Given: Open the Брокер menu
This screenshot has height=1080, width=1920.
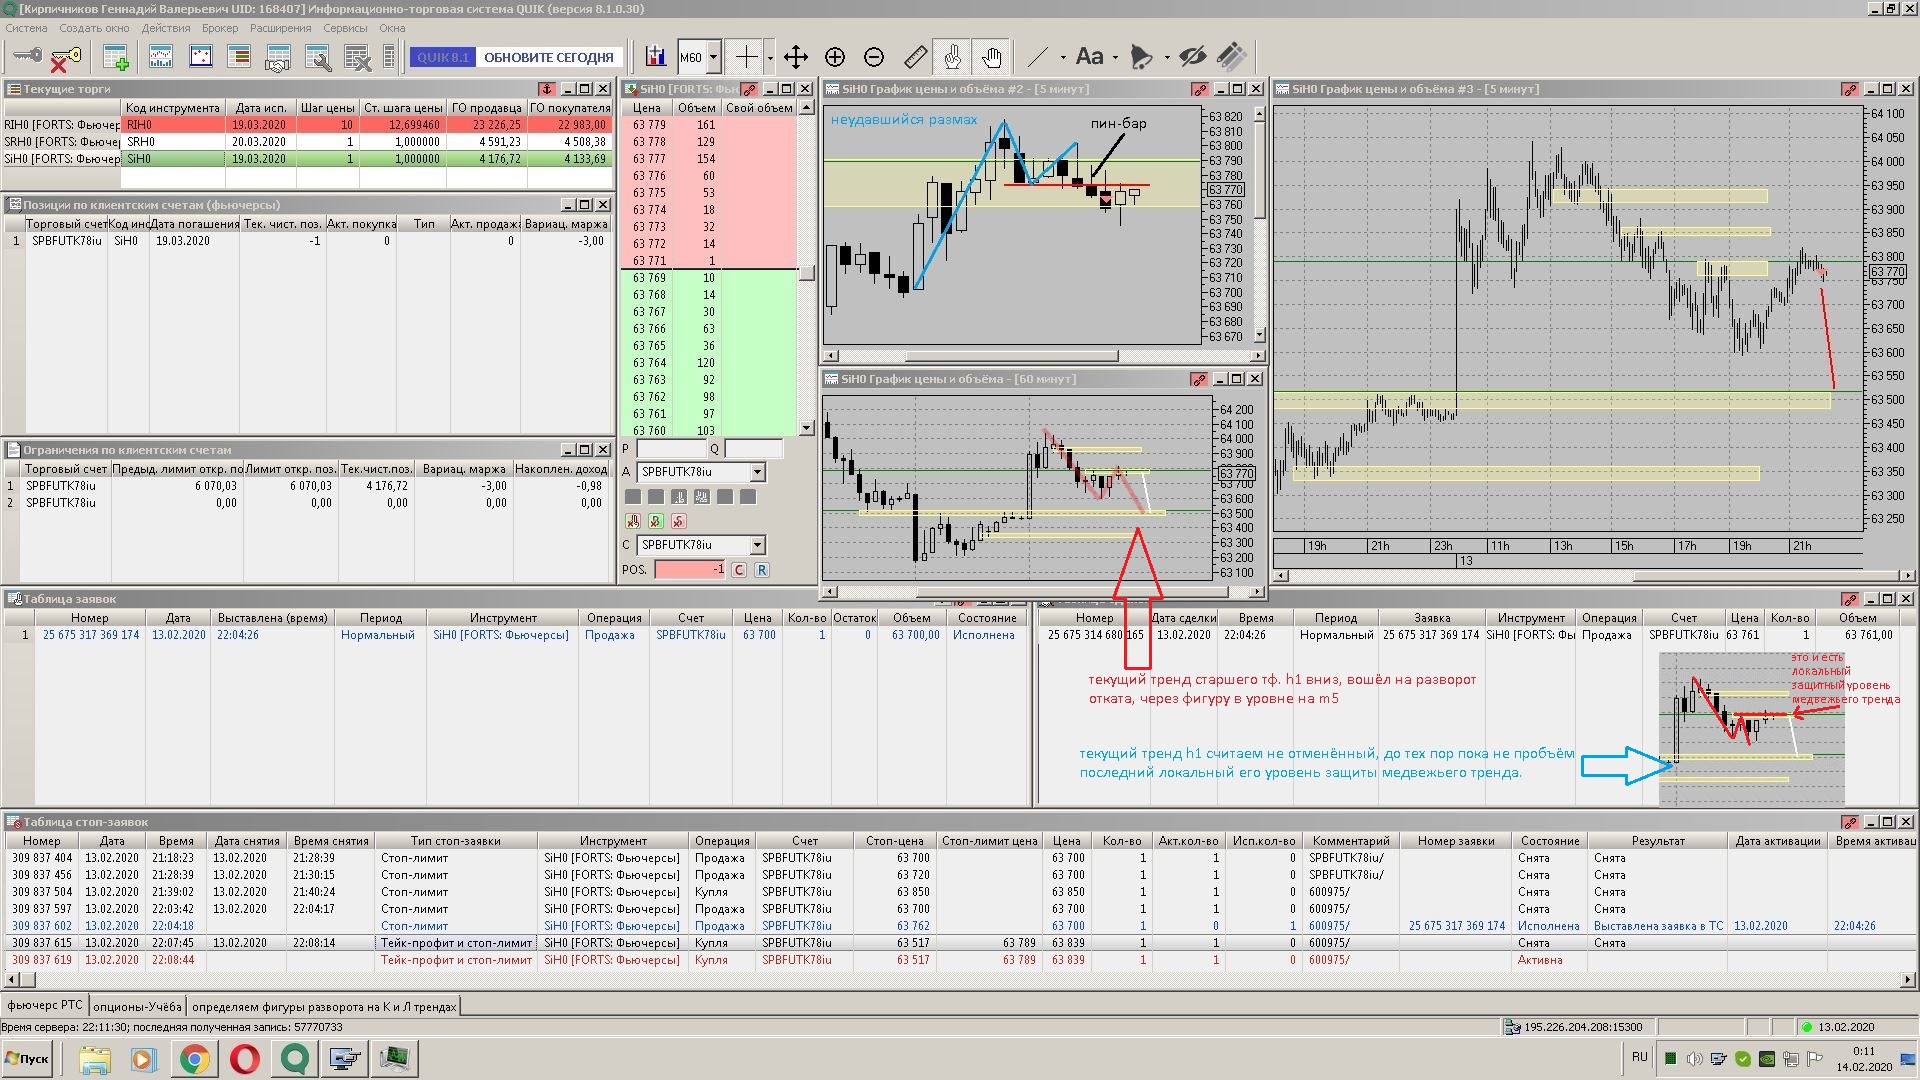Looking at the screenshot, I should tap(219, 28).
